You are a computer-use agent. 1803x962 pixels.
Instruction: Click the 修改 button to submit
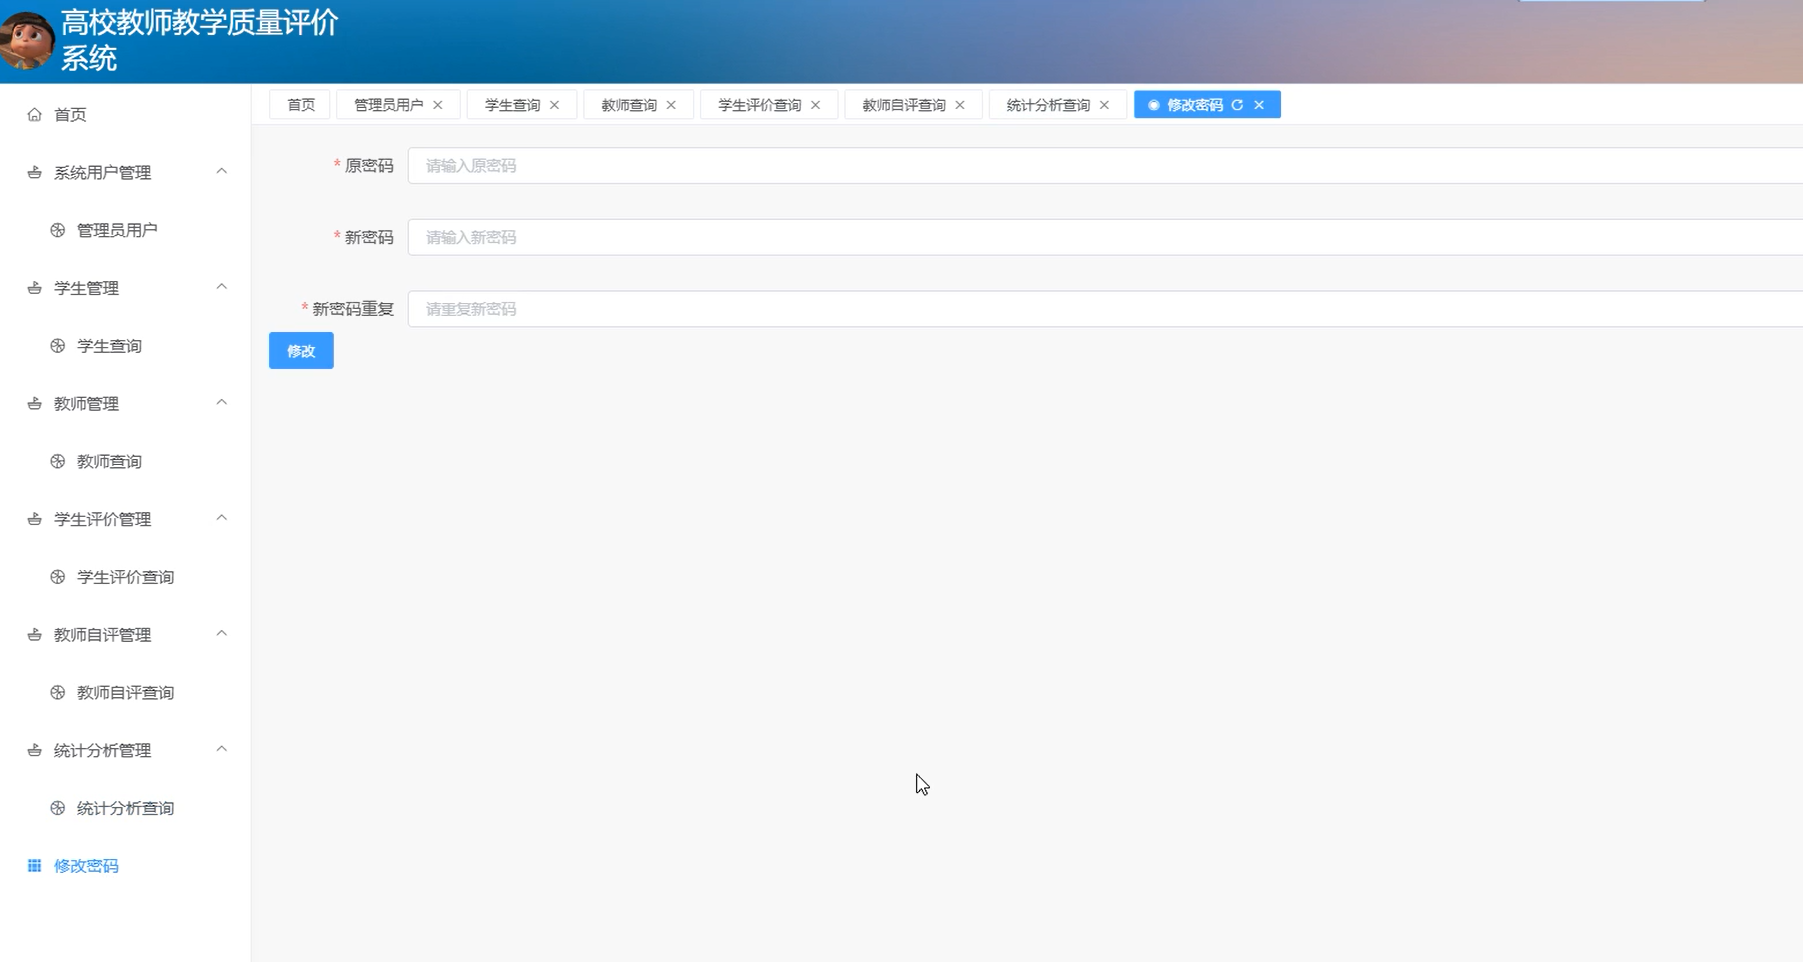(300, 350)
